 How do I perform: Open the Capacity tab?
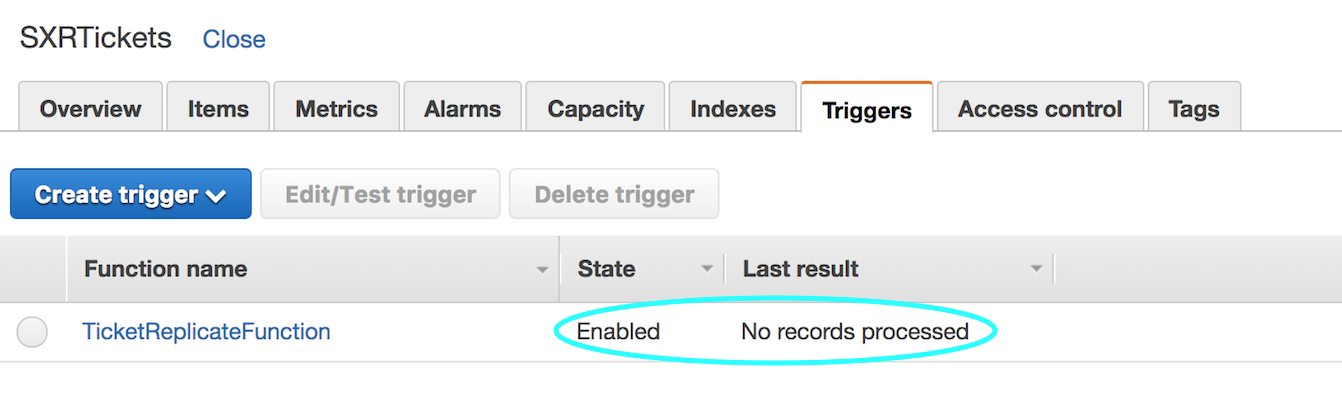(596, 108)
